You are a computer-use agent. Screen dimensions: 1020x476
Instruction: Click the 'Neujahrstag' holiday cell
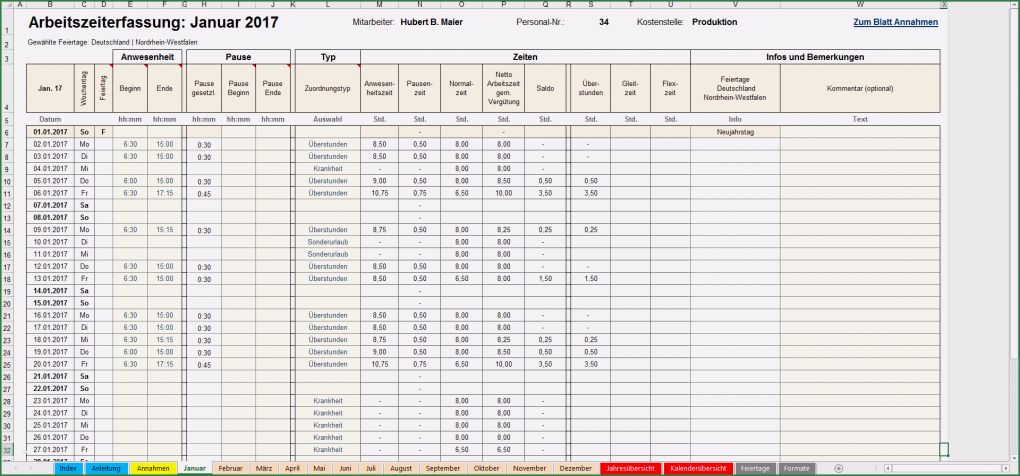[x=735, y=132]
